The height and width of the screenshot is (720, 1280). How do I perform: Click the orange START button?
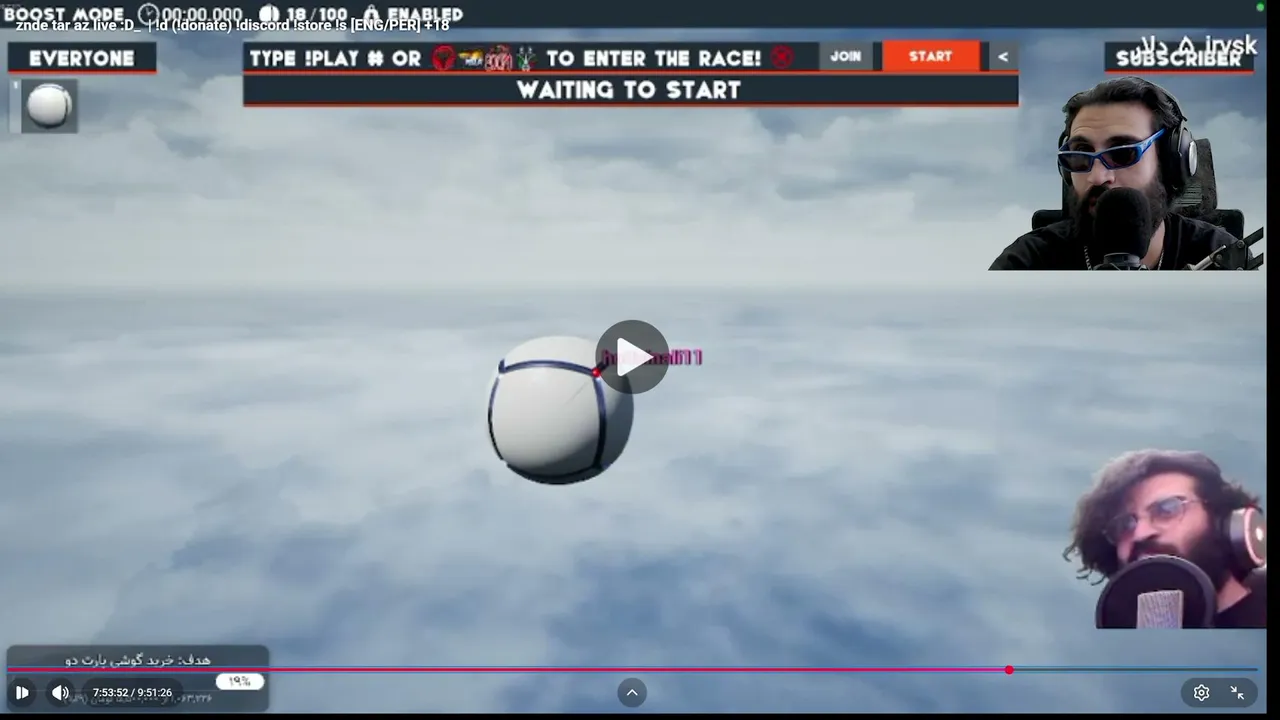point(930,57)
